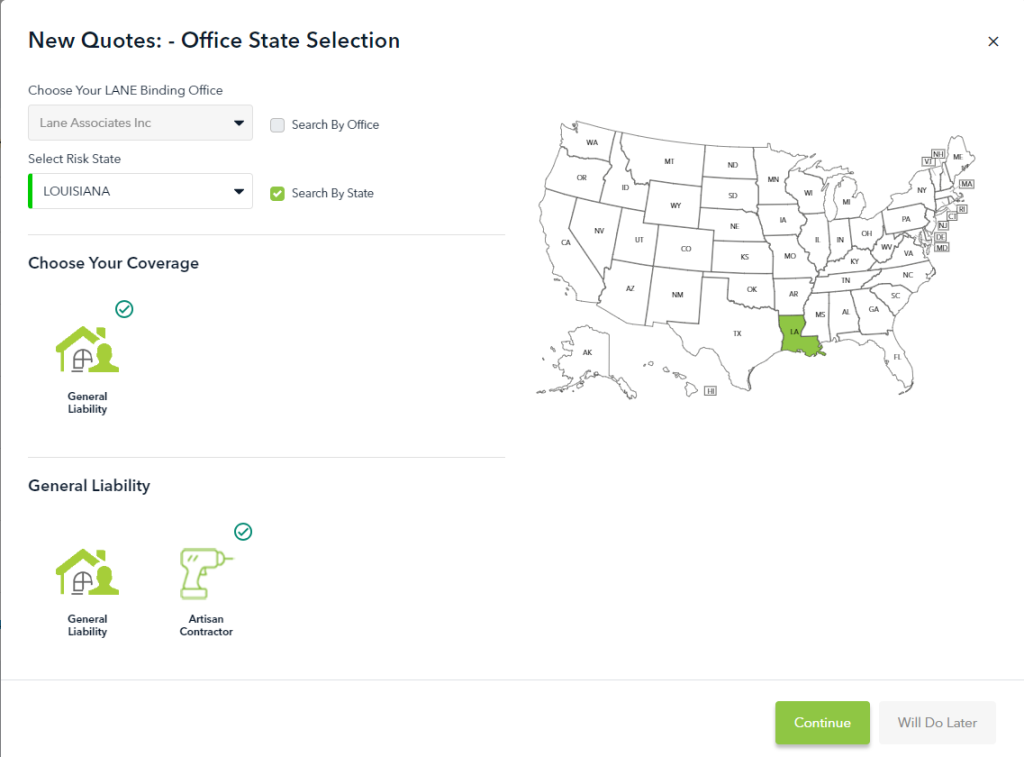Viewport: 1024px width, 757px height.
Task: Open the LANE Binding Office dropdown
Action: (139, 122)
